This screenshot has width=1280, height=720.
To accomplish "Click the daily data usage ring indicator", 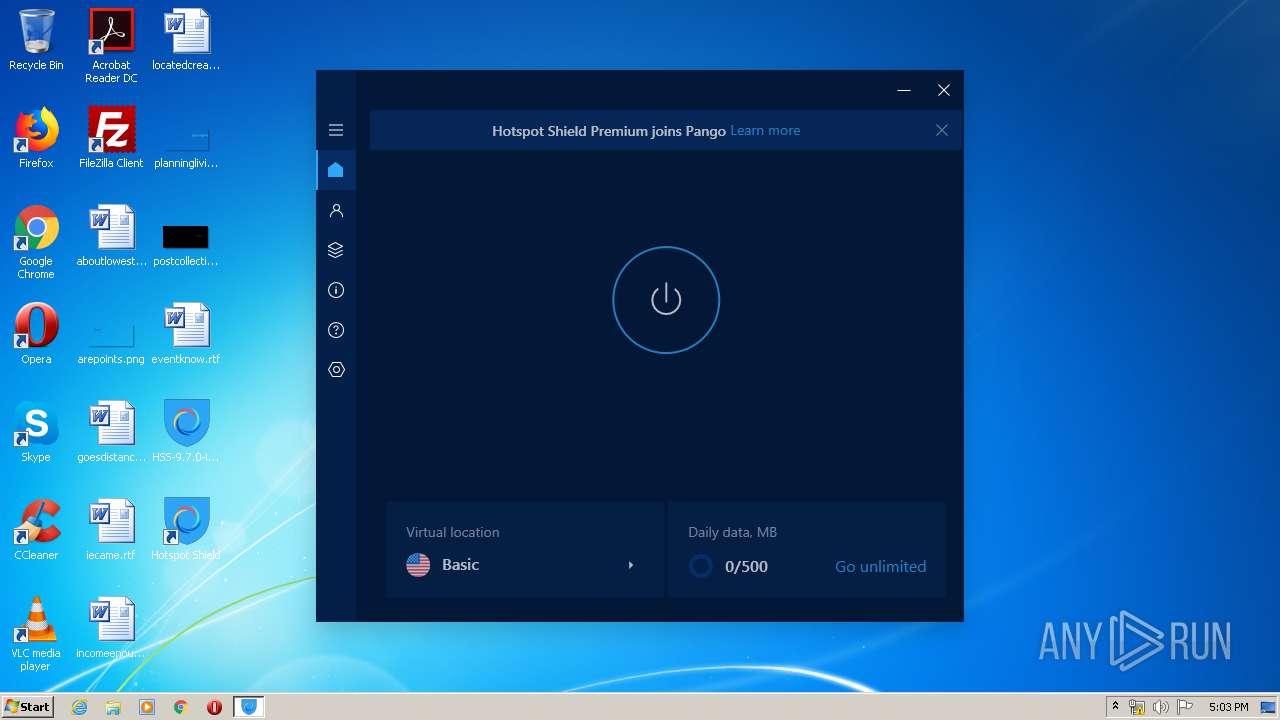I will [x=701, y=566].
